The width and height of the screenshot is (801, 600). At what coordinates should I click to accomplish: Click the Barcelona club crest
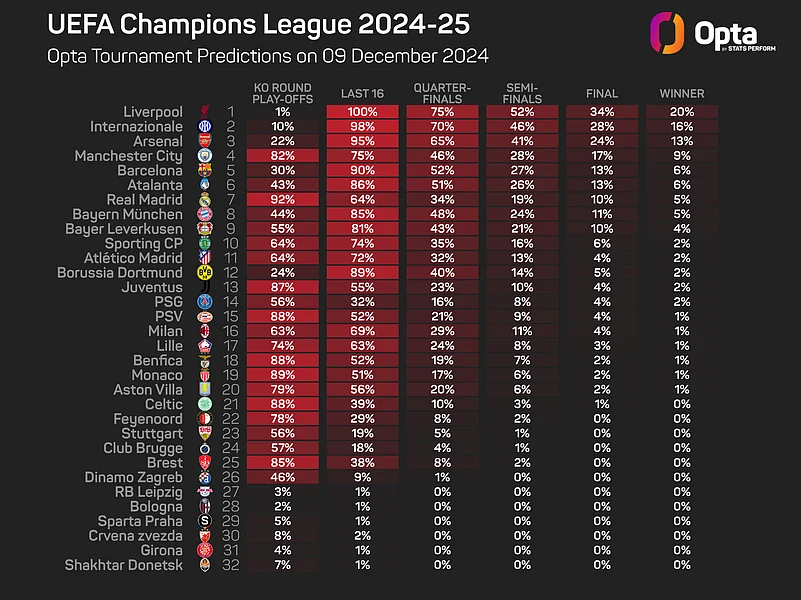[x=205, y=171]
